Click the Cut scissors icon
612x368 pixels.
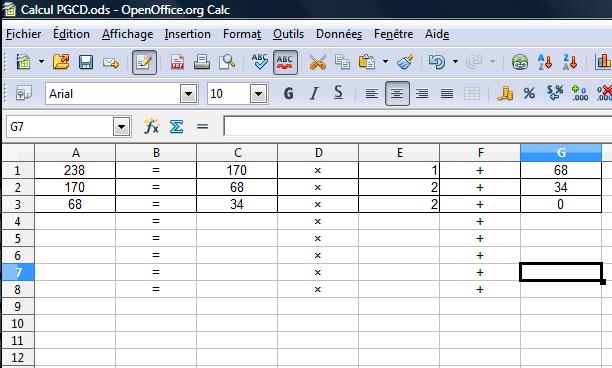318,62
